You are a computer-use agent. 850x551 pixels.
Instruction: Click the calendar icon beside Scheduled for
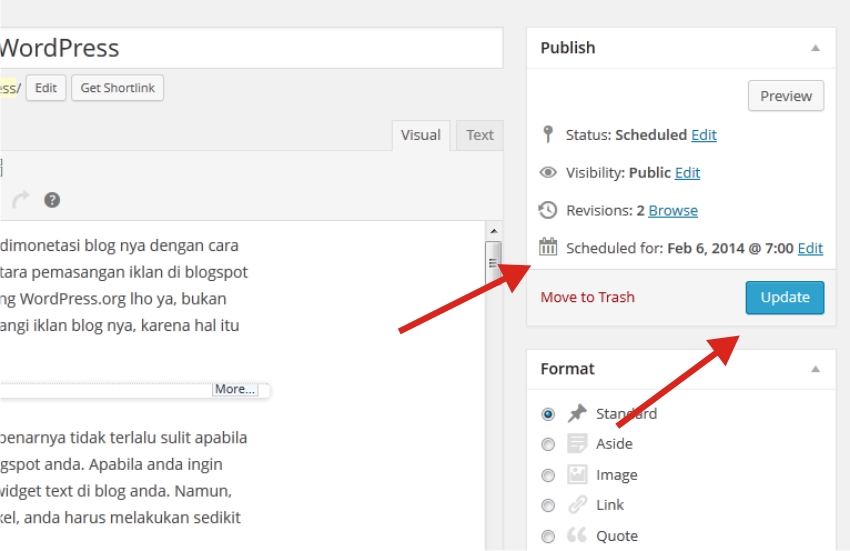pyautogui.click(x=548, y=247)
